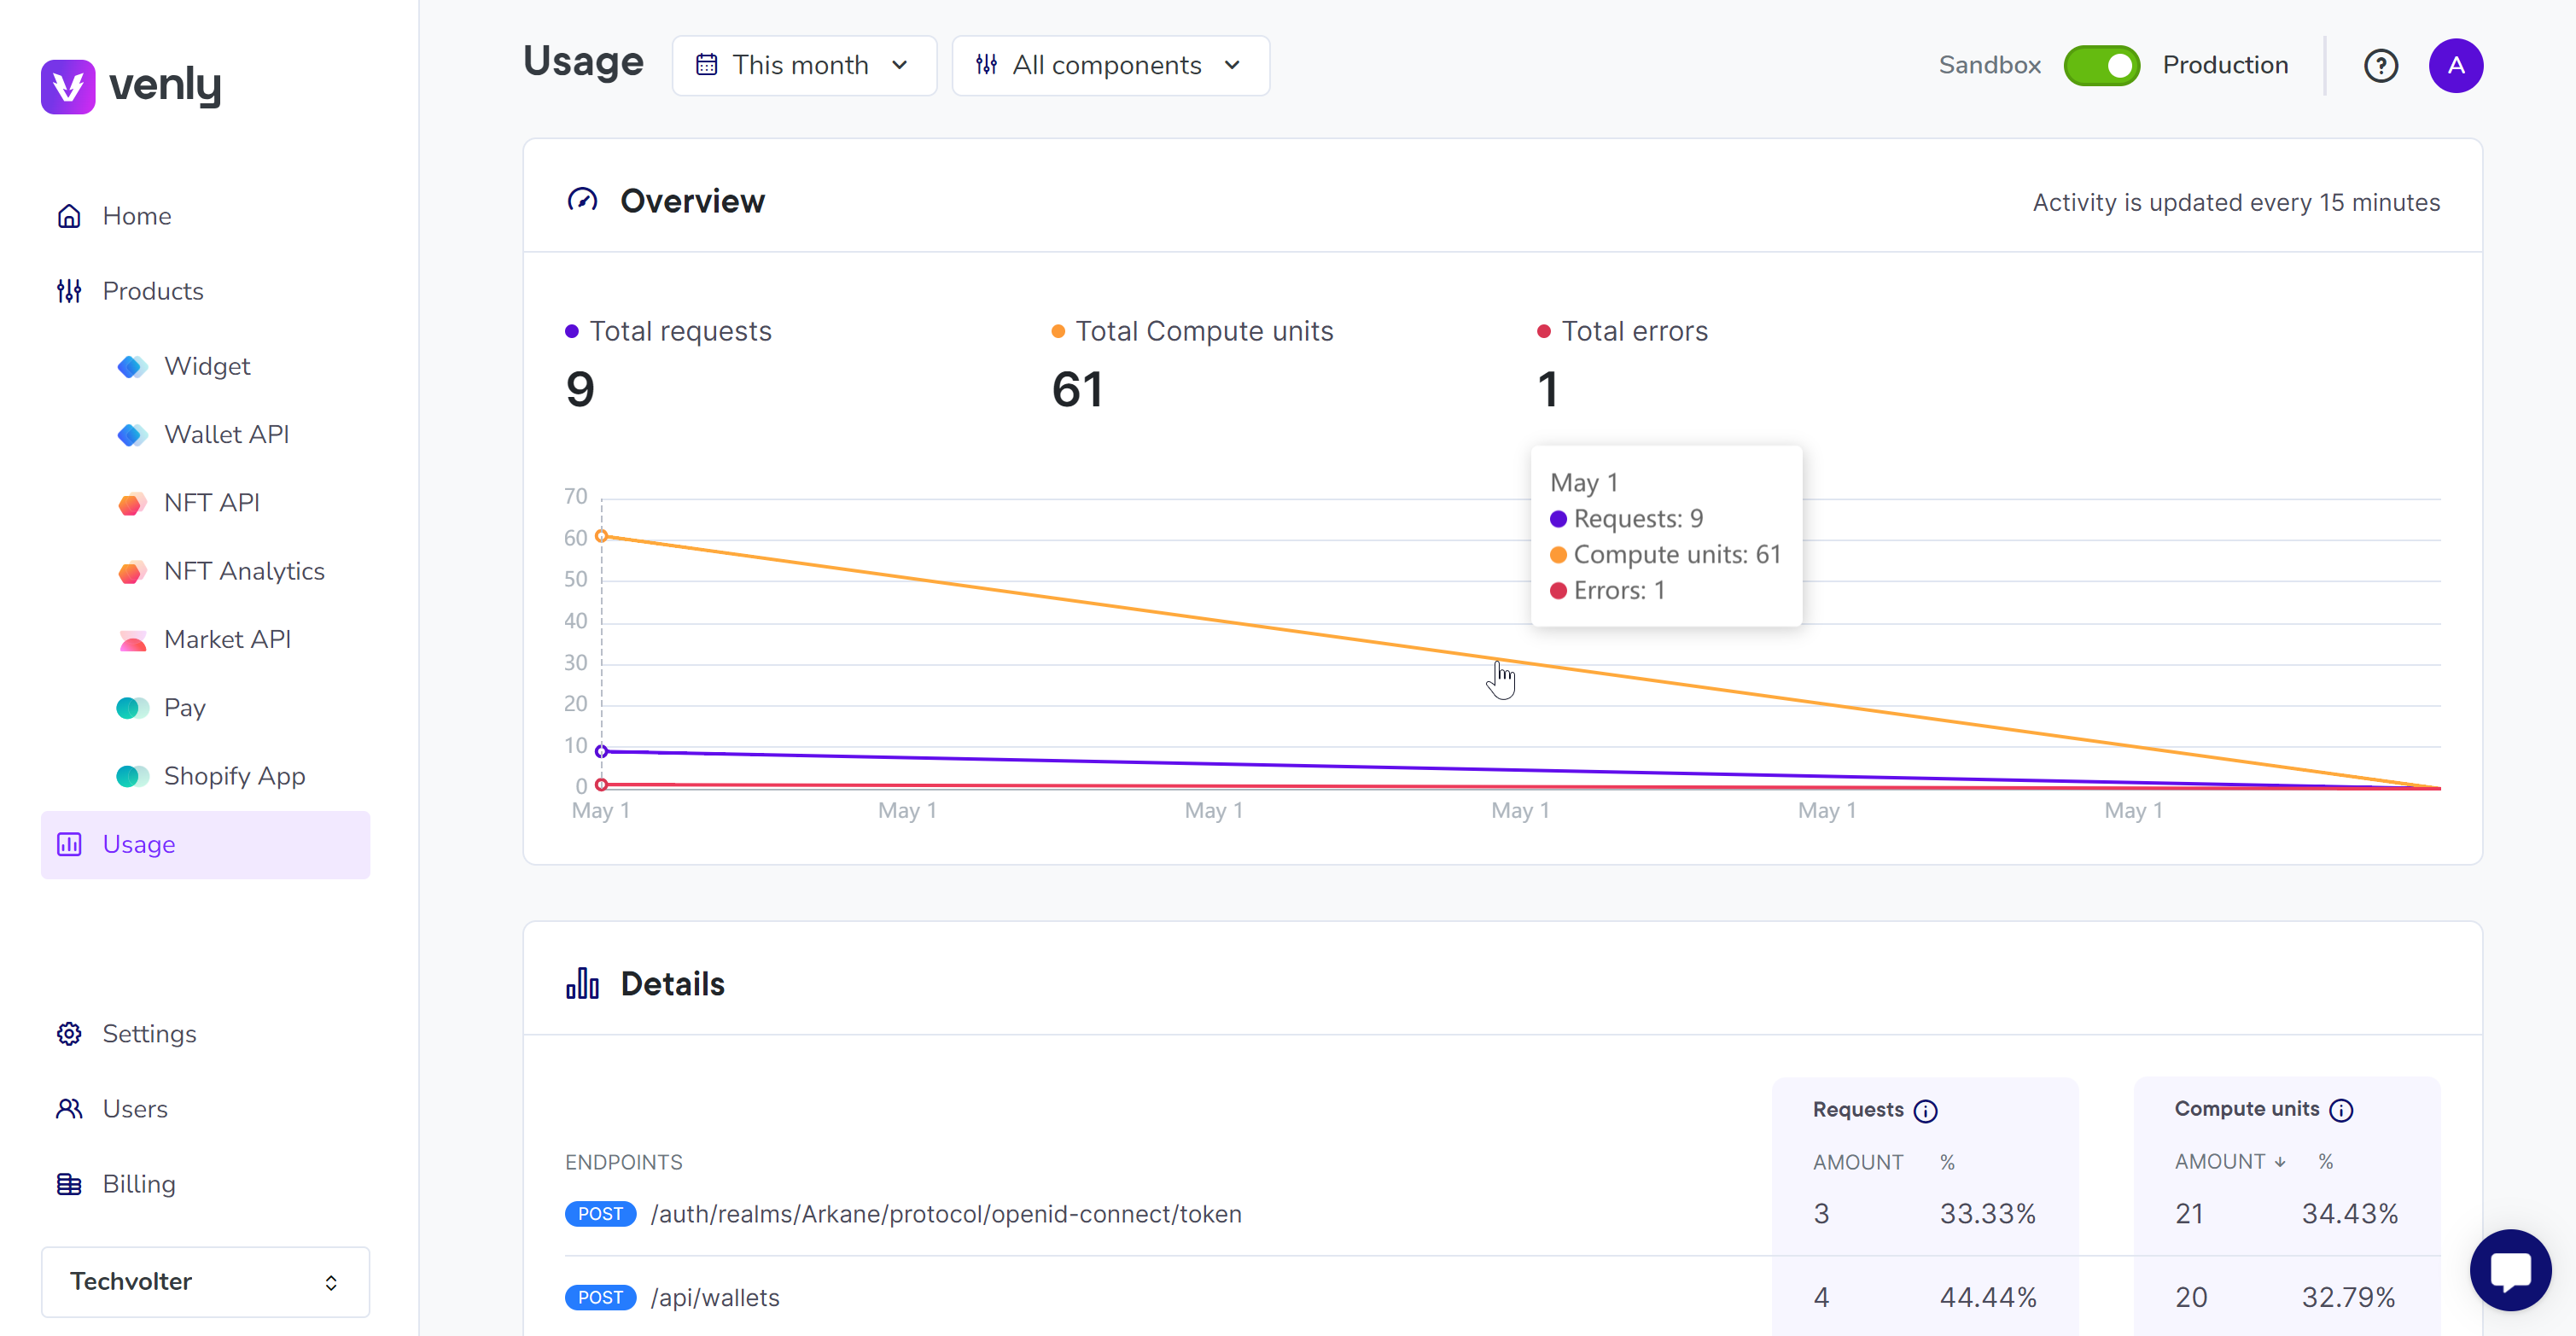Go to NFT API
2576x1336 pixels.
[211, 502]
